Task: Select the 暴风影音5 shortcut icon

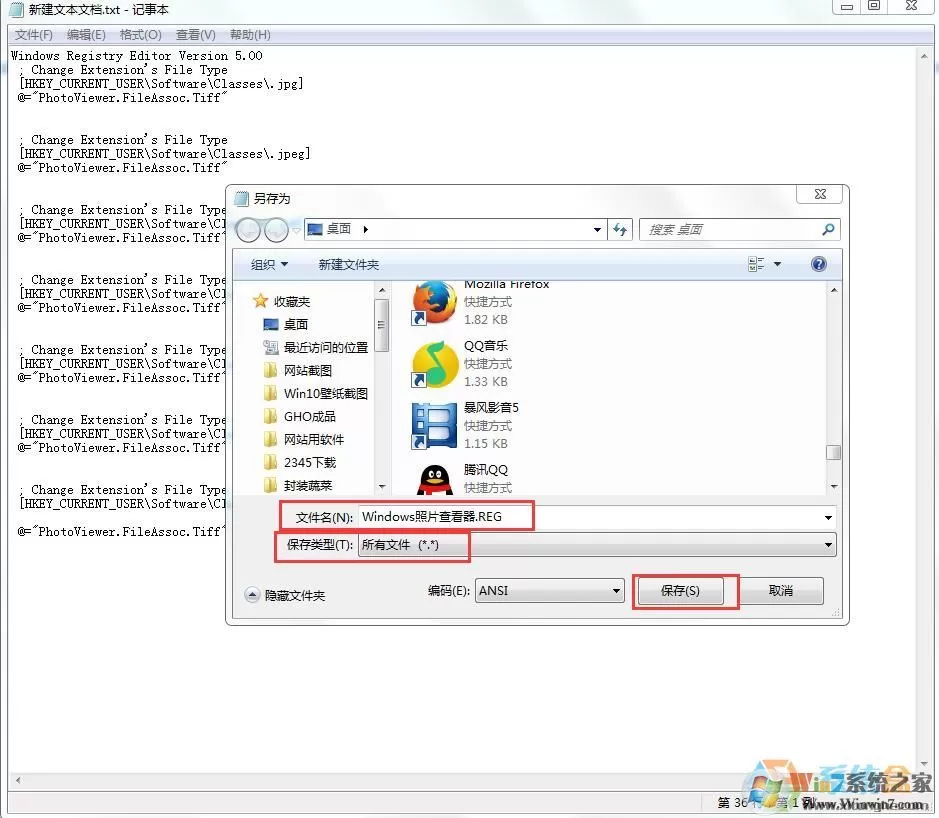Action: click(434, 426)
